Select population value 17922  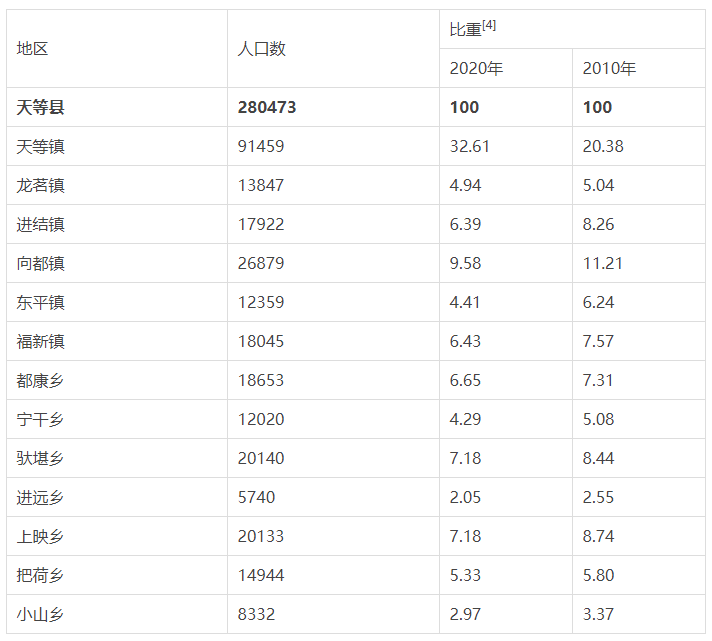point(261,225)
